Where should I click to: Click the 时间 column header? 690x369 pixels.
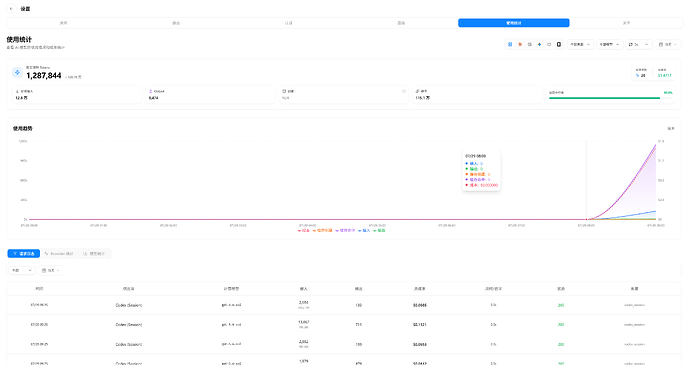coord(39,289)
